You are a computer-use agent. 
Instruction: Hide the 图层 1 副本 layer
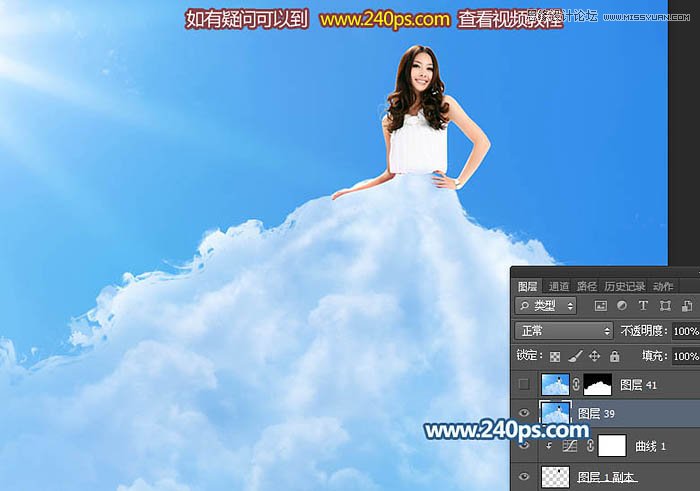(x=524, y=476)
